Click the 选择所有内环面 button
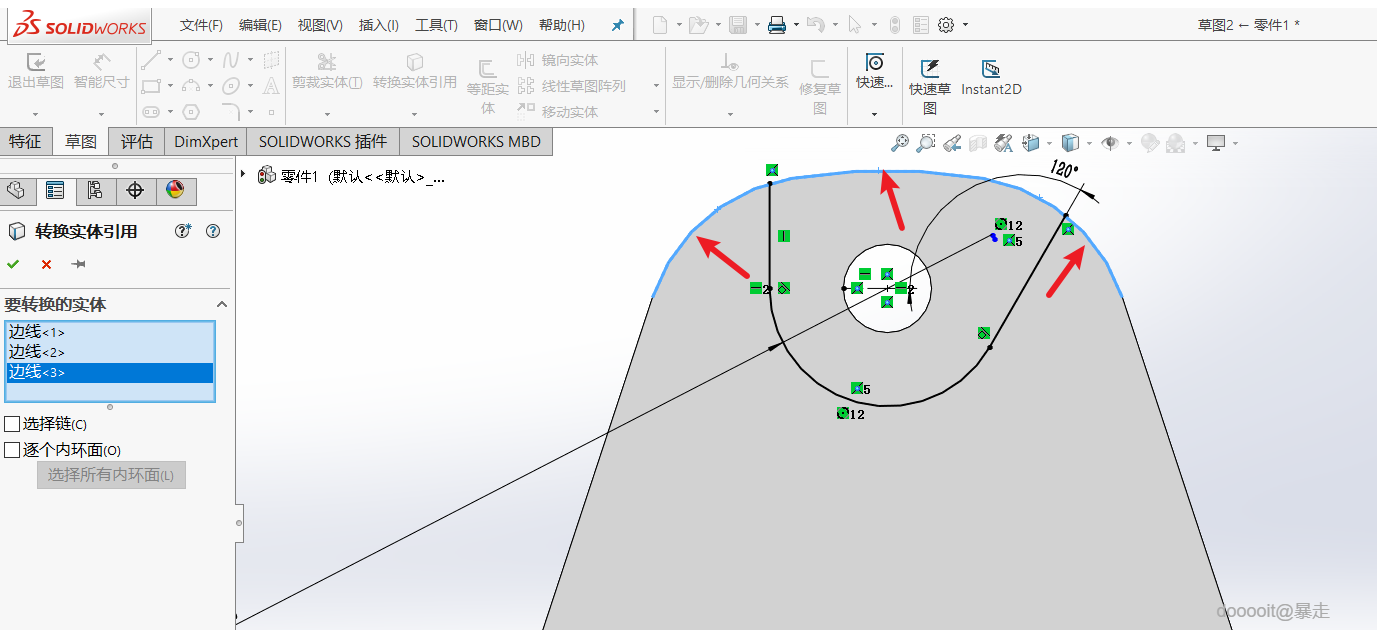The width and height of the screenshot is (1377, 630). coord(111,474)
